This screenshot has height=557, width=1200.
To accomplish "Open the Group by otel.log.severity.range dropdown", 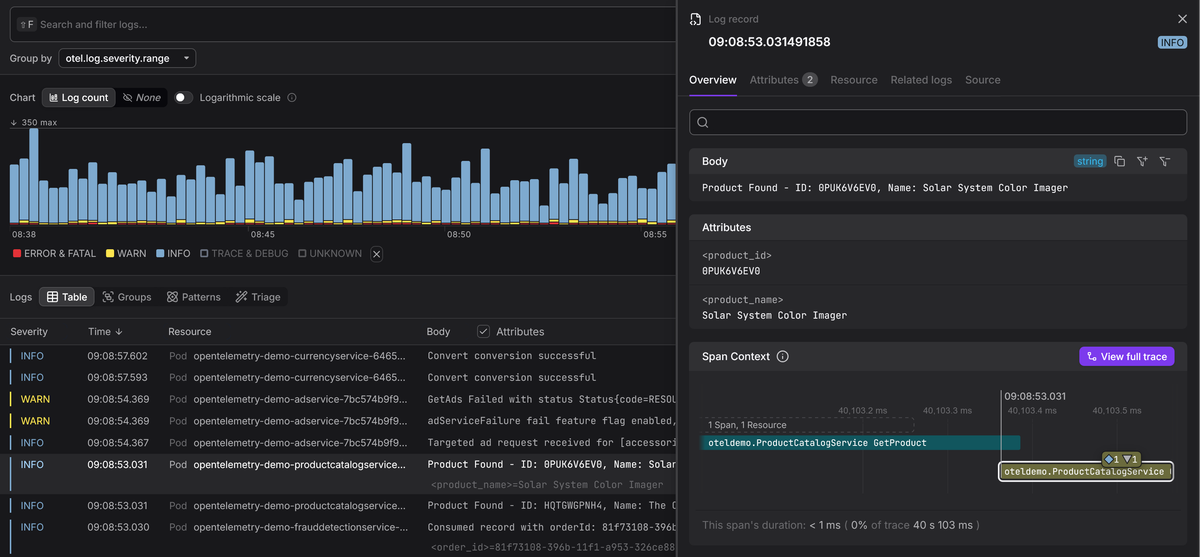I will click(127, 59).
